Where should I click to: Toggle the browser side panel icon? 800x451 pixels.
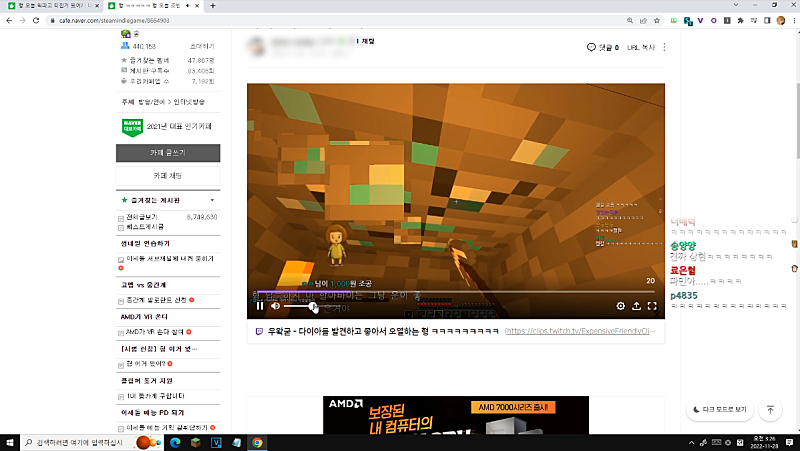(767, 20)
